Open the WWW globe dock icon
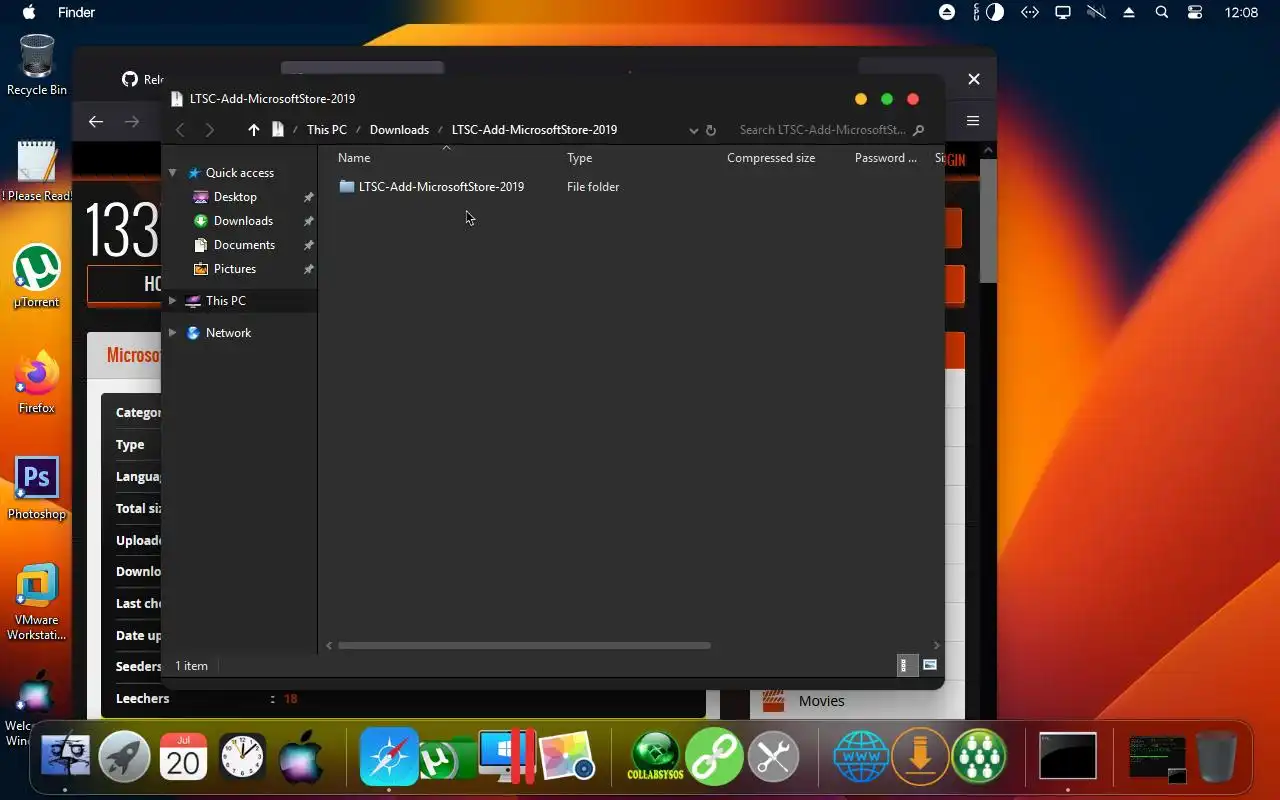Screen dimensions: 1280x800 coord(861,757)
